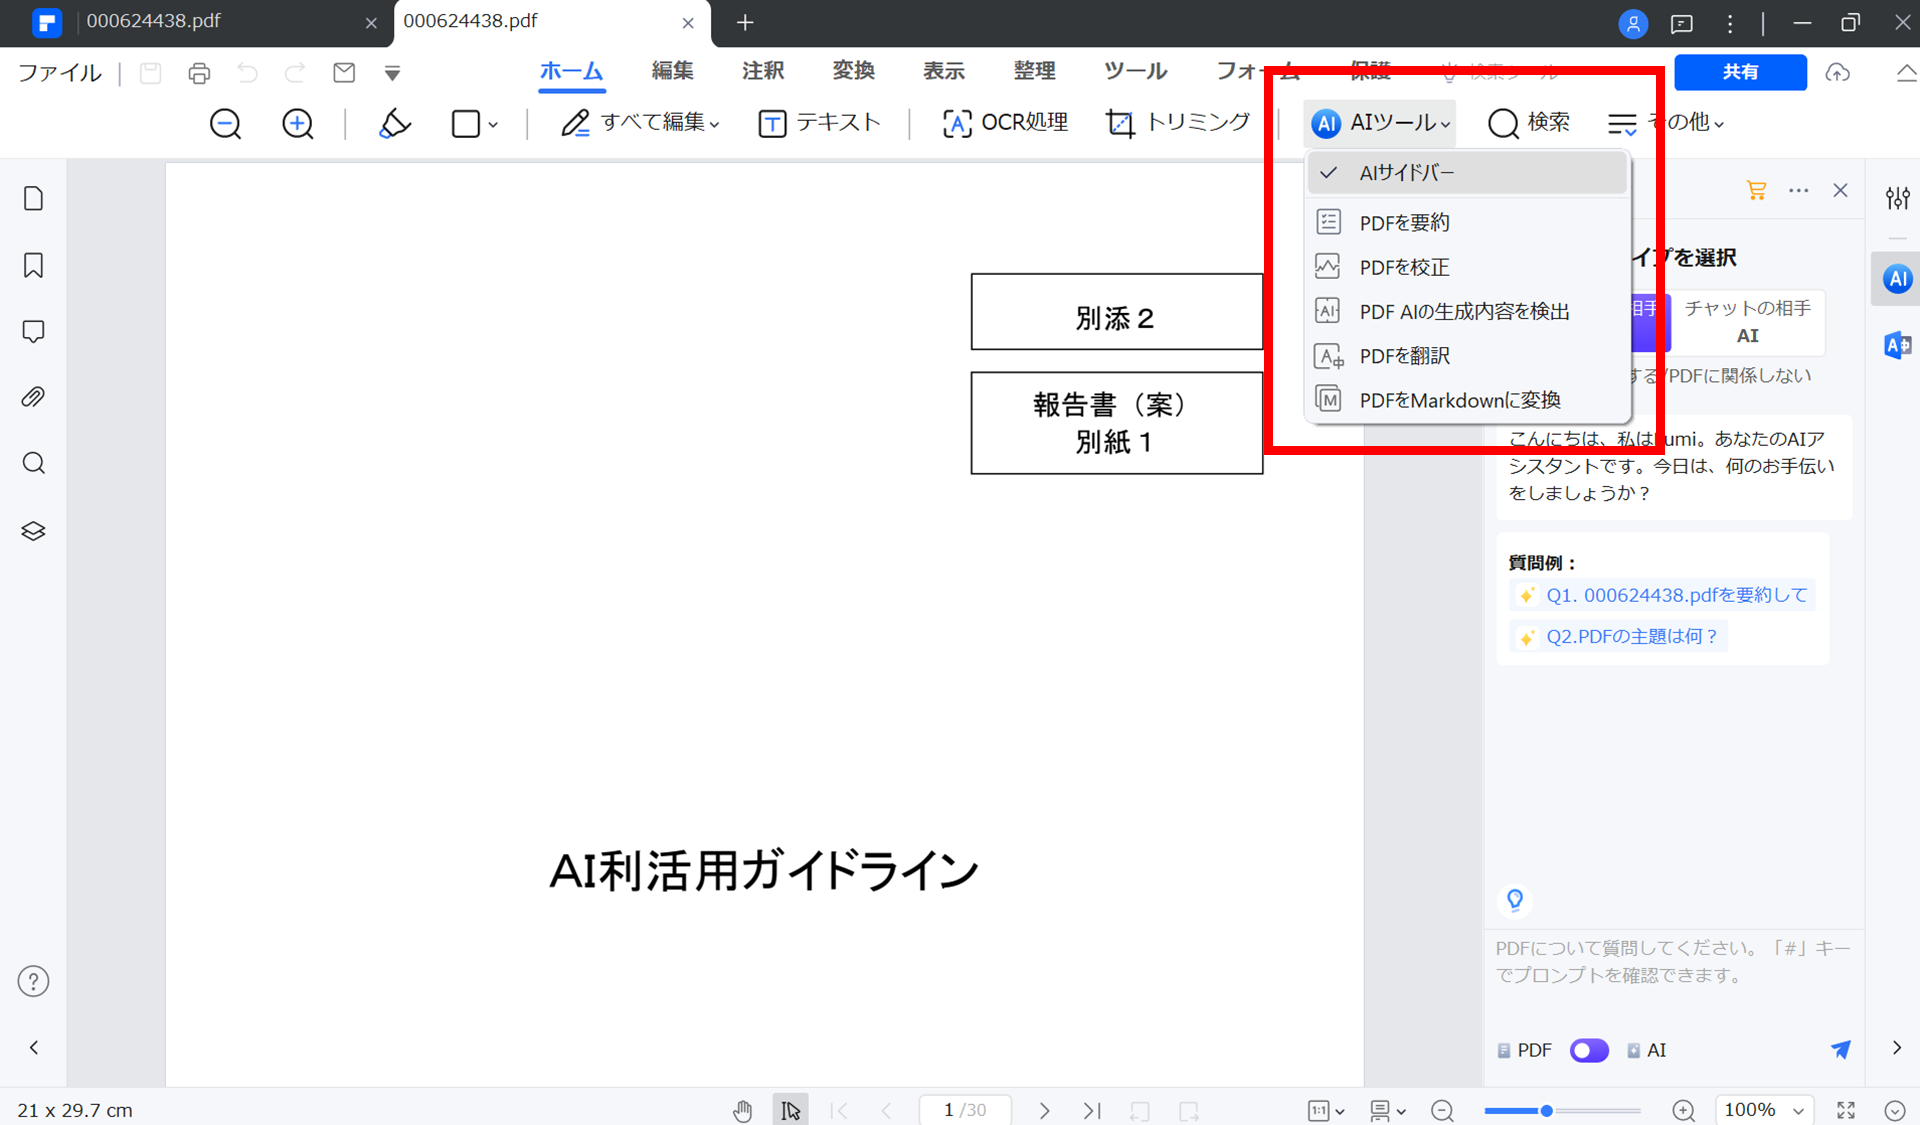Viewport: 1920px width, 1125px height.
Task: Click Q2.PDFの主題は何？ suggestion link
Action: [x=1630, y=636]
